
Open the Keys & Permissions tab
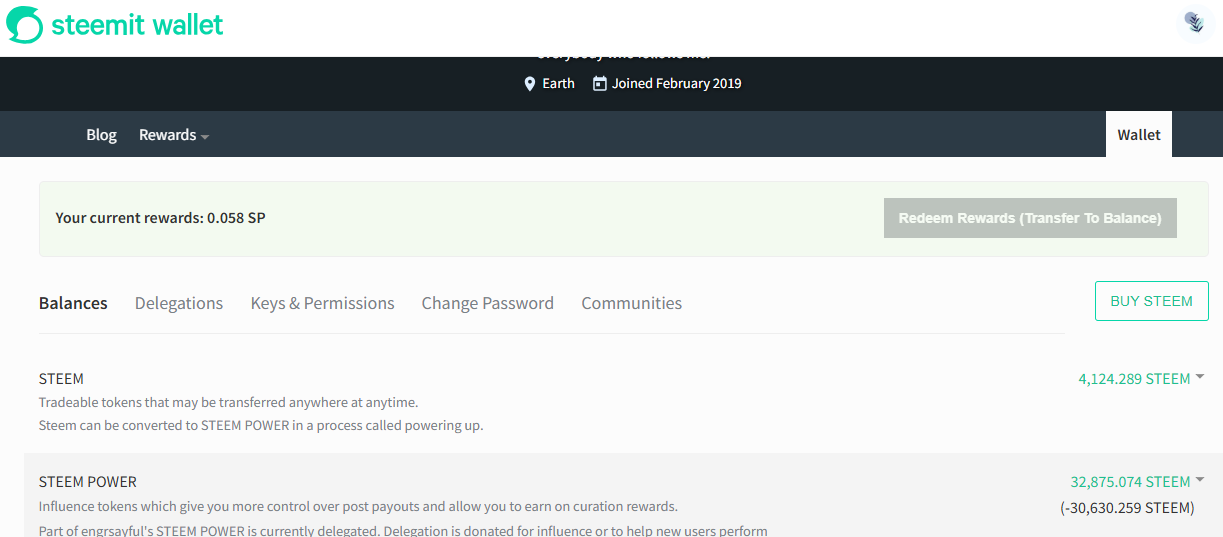tap(322, 303)
